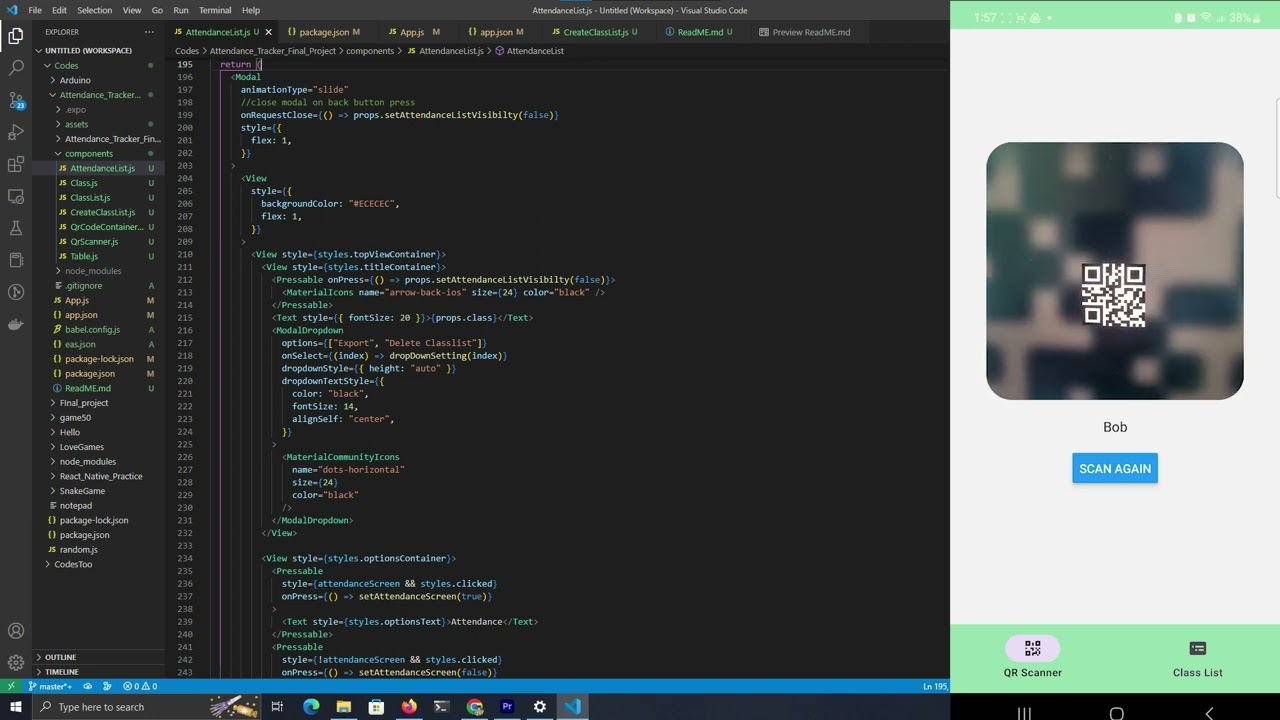Viewport: 1280px width, 720px height.
Task: Open the Testing flask view
Action: point(16,228)
